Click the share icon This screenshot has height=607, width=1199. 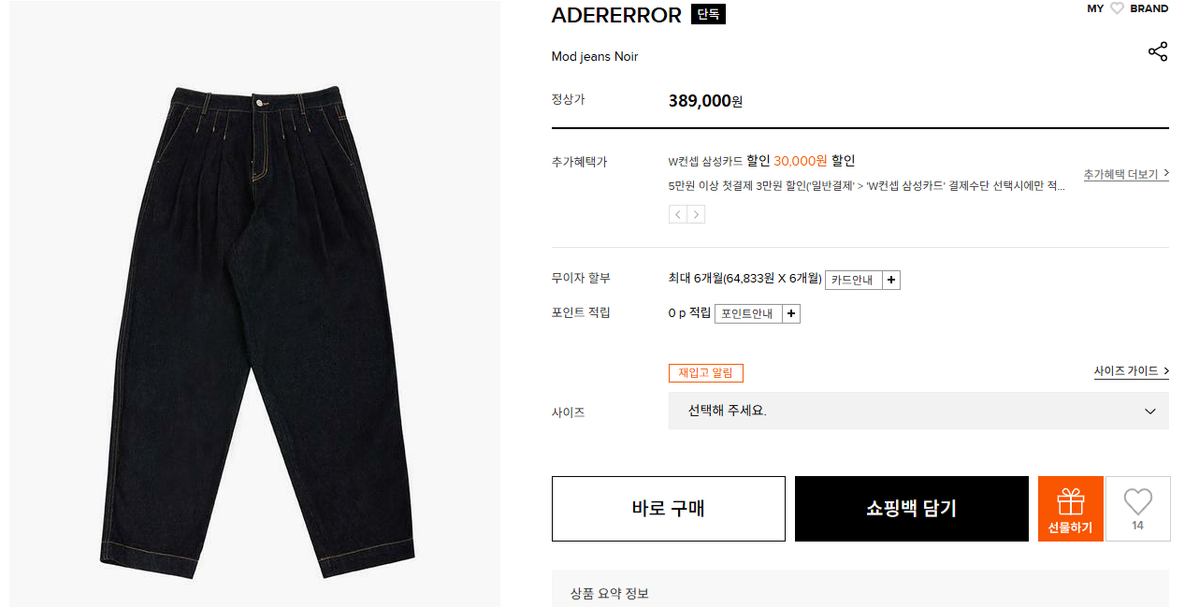[1158, 52]
